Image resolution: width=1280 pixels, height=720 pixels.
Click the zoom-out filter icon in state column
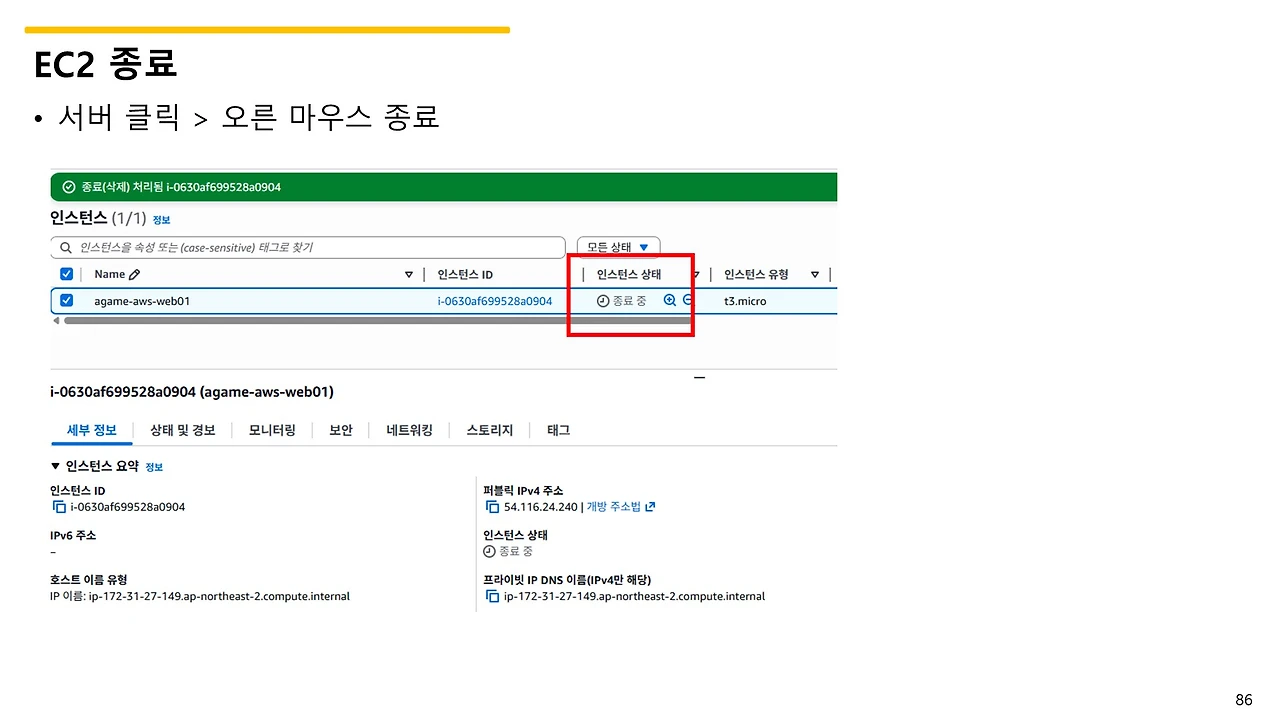[x=687, y=300]
